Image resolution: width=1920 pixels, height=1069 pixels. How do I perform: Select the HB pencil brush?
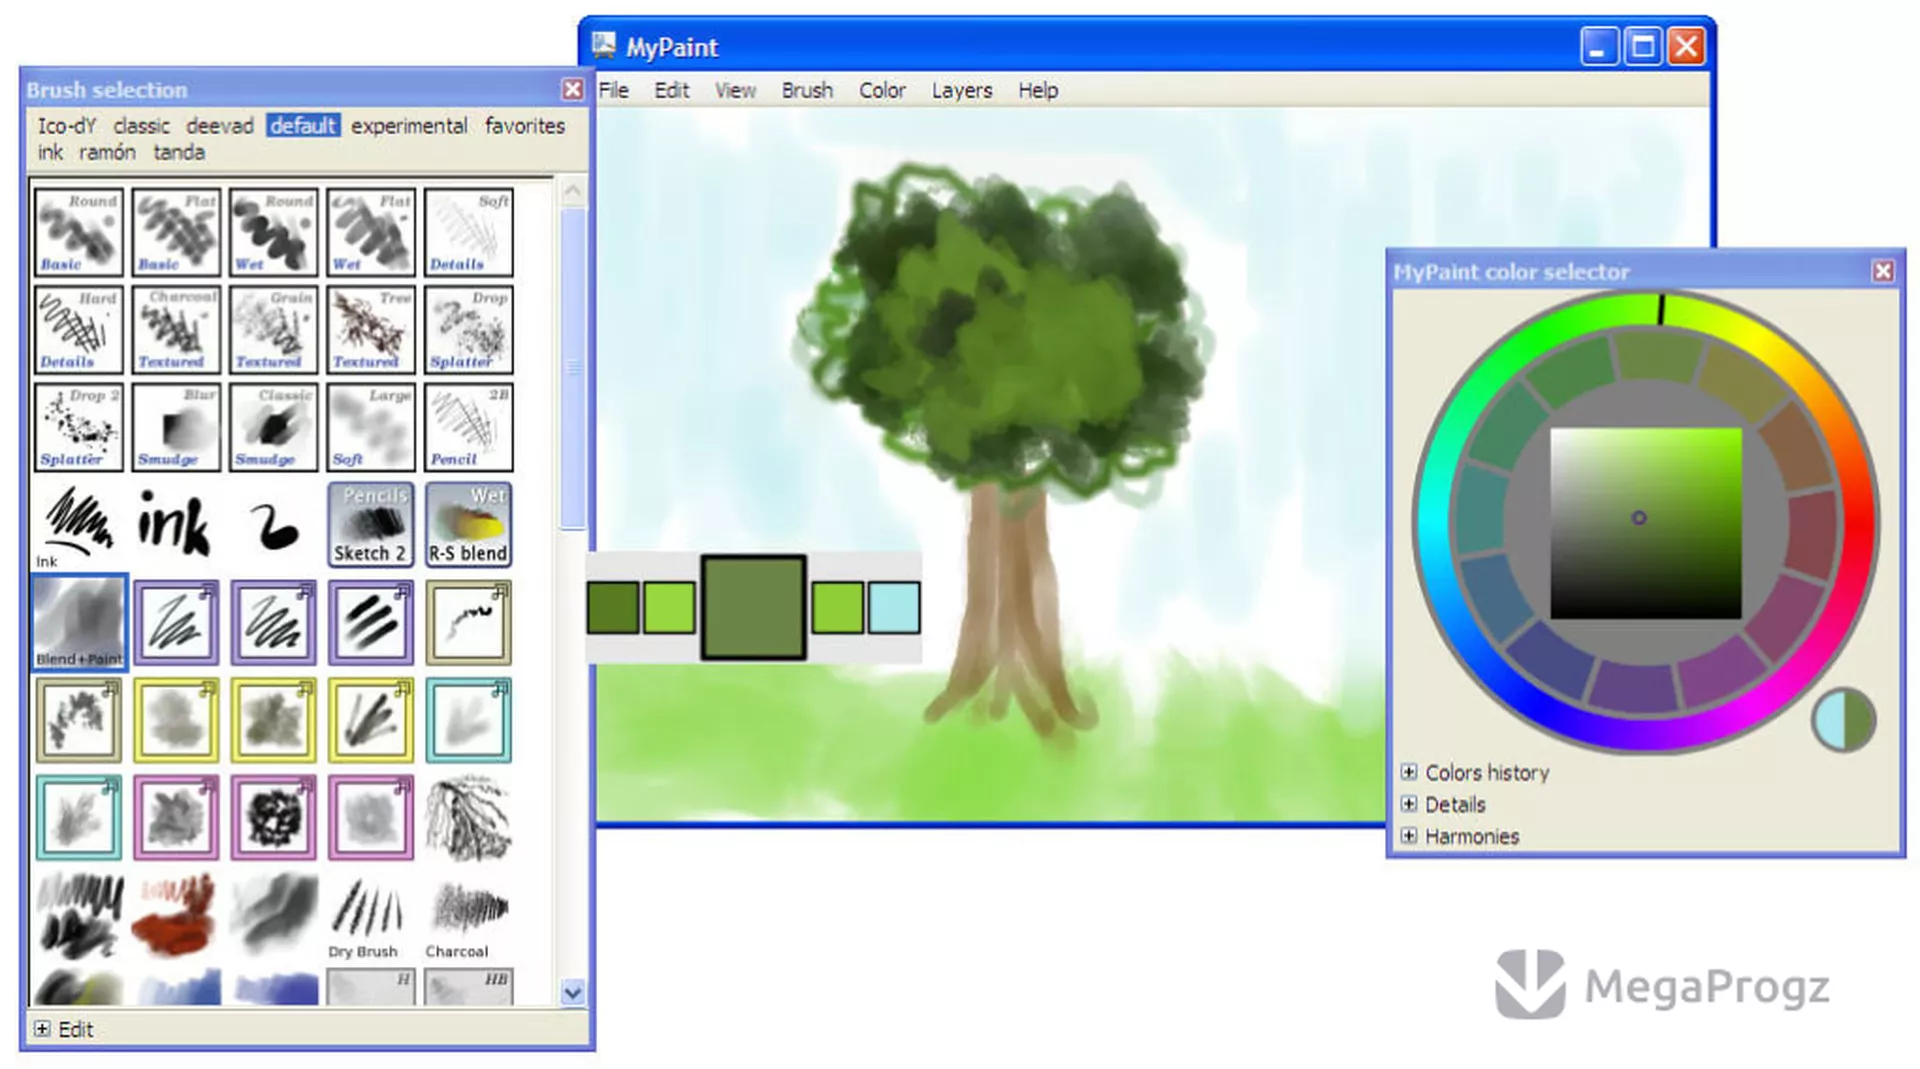coord(468,987)
